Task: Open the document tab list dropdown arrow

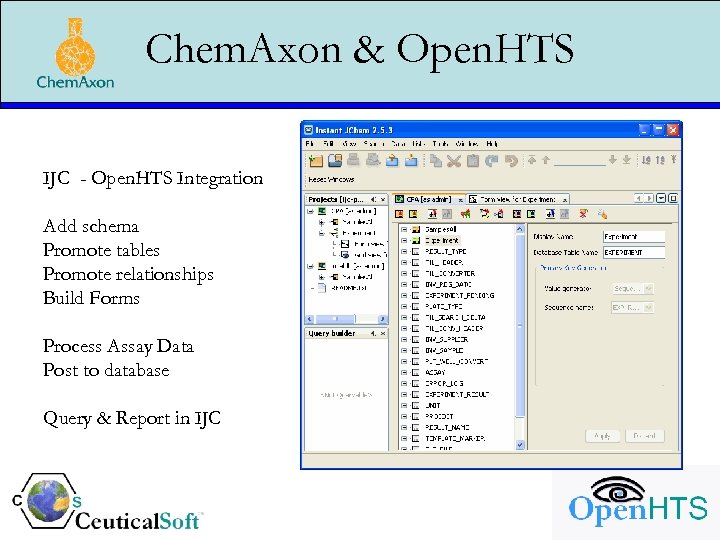Action: (x=661, y=198)
